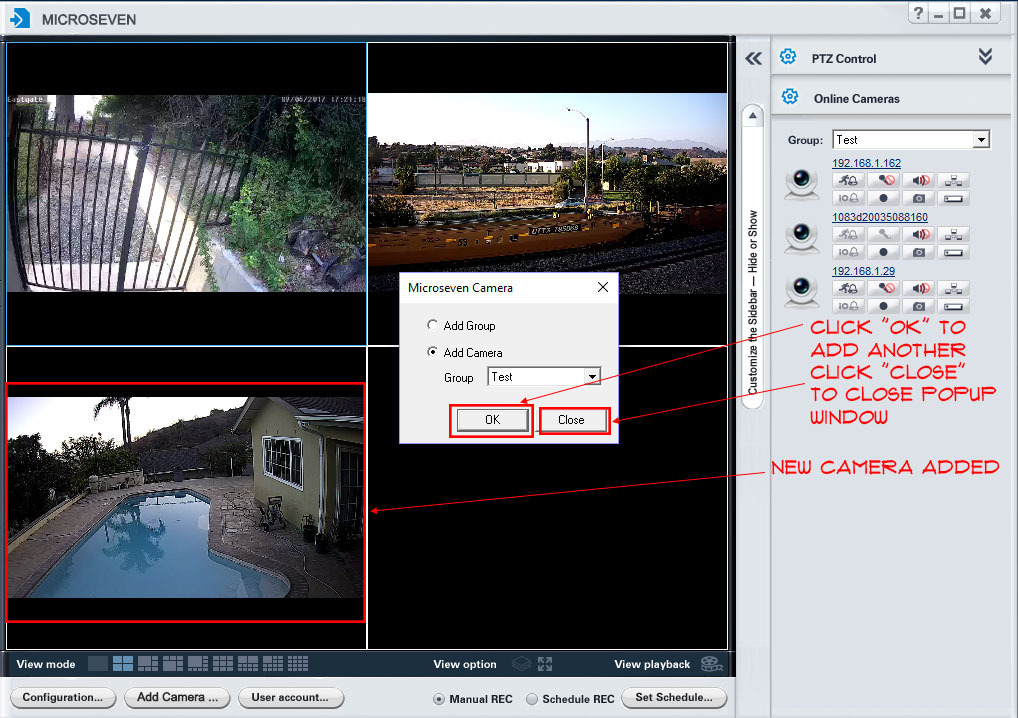Image resolution: width=1018 pixels, height=718 pixels.
Task: Select the densest grid view mode icon
Action: click(298, 663)
